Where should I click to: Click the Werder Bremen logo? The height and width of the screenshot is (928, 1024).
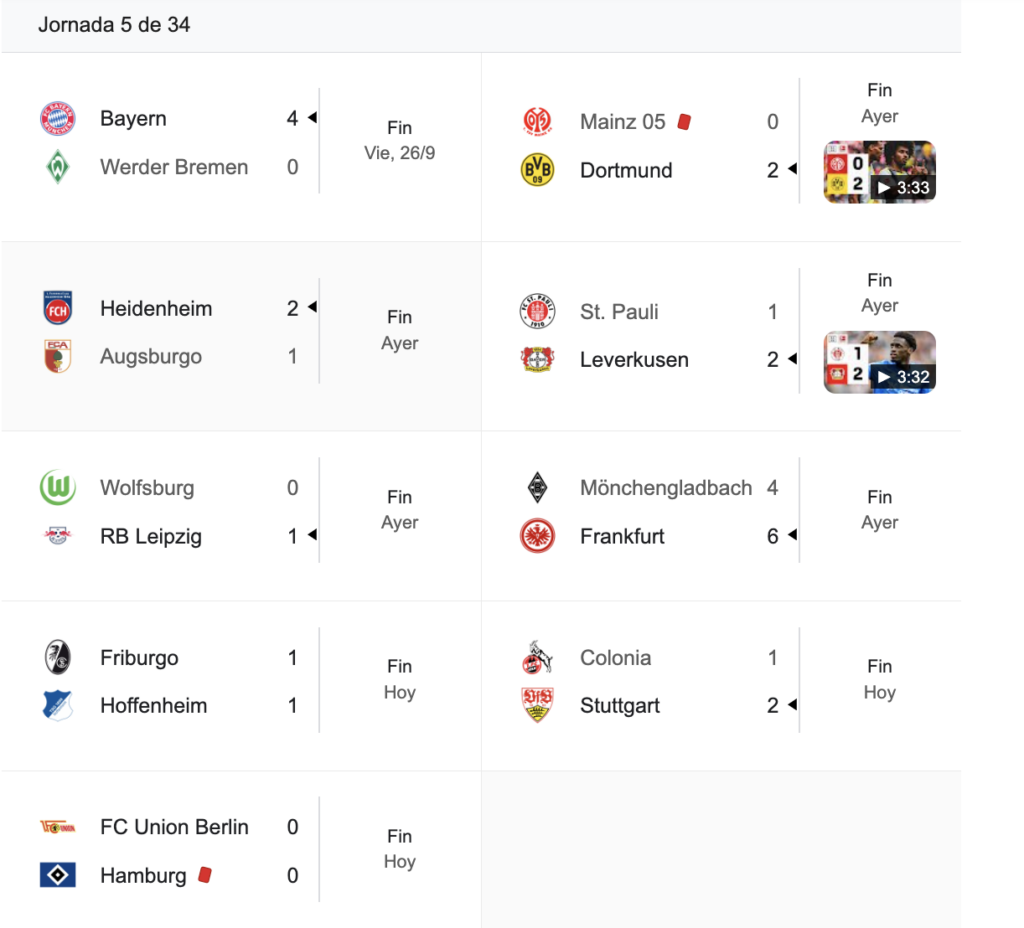pos(57,167)
